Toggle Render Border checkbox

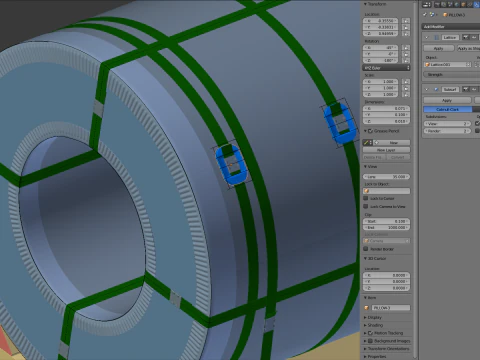click(x=366, y=249)
